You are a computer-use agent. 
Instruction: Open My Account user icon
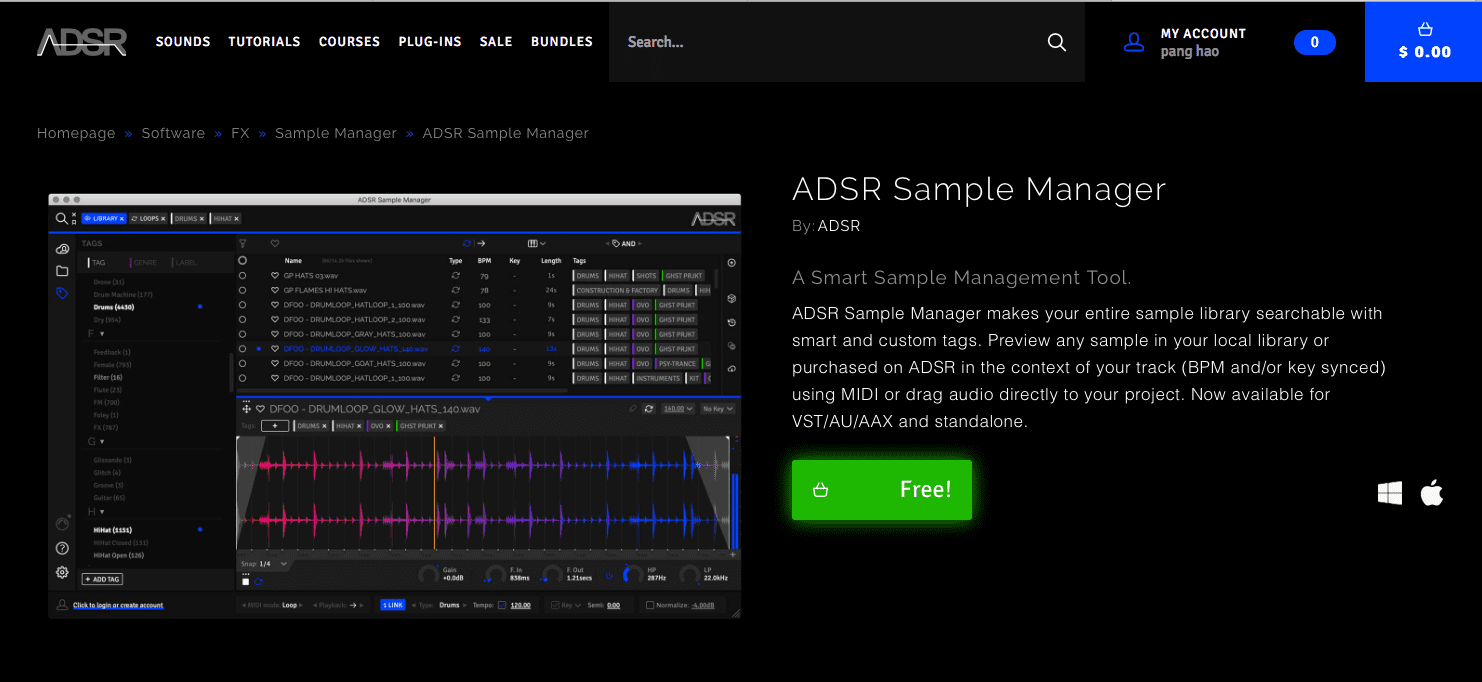pyautogui.click(x=1133, y=42)
